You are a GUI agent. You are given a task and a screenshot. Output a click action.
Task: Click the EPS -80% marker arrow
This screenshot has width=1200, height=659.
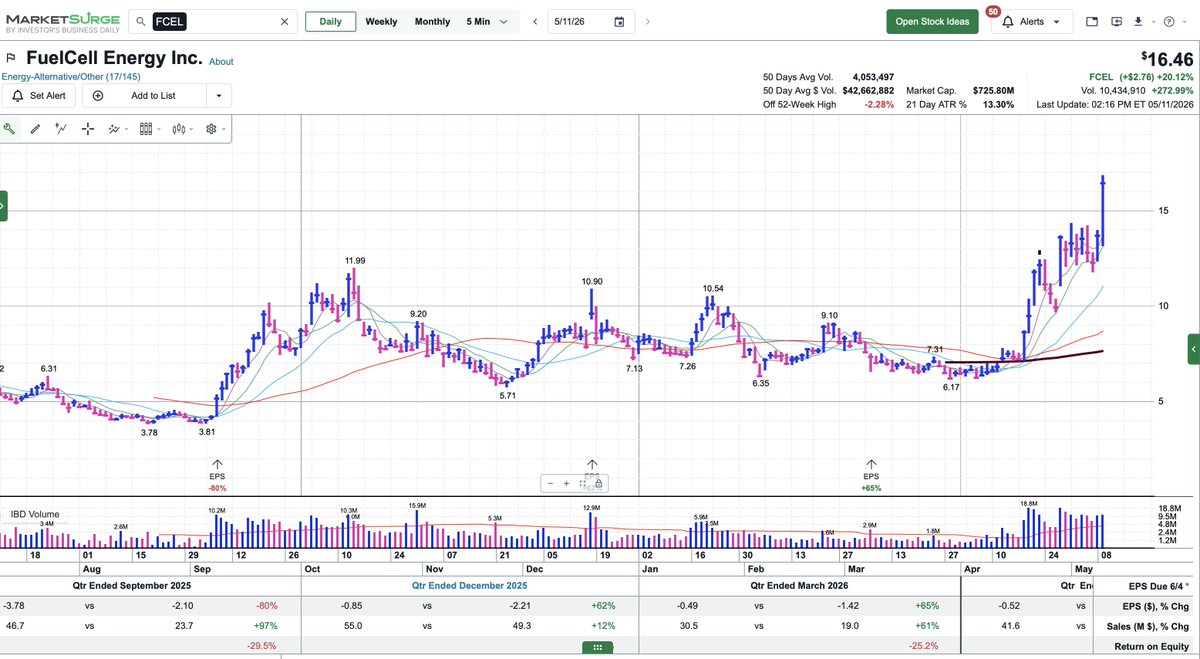217,464
